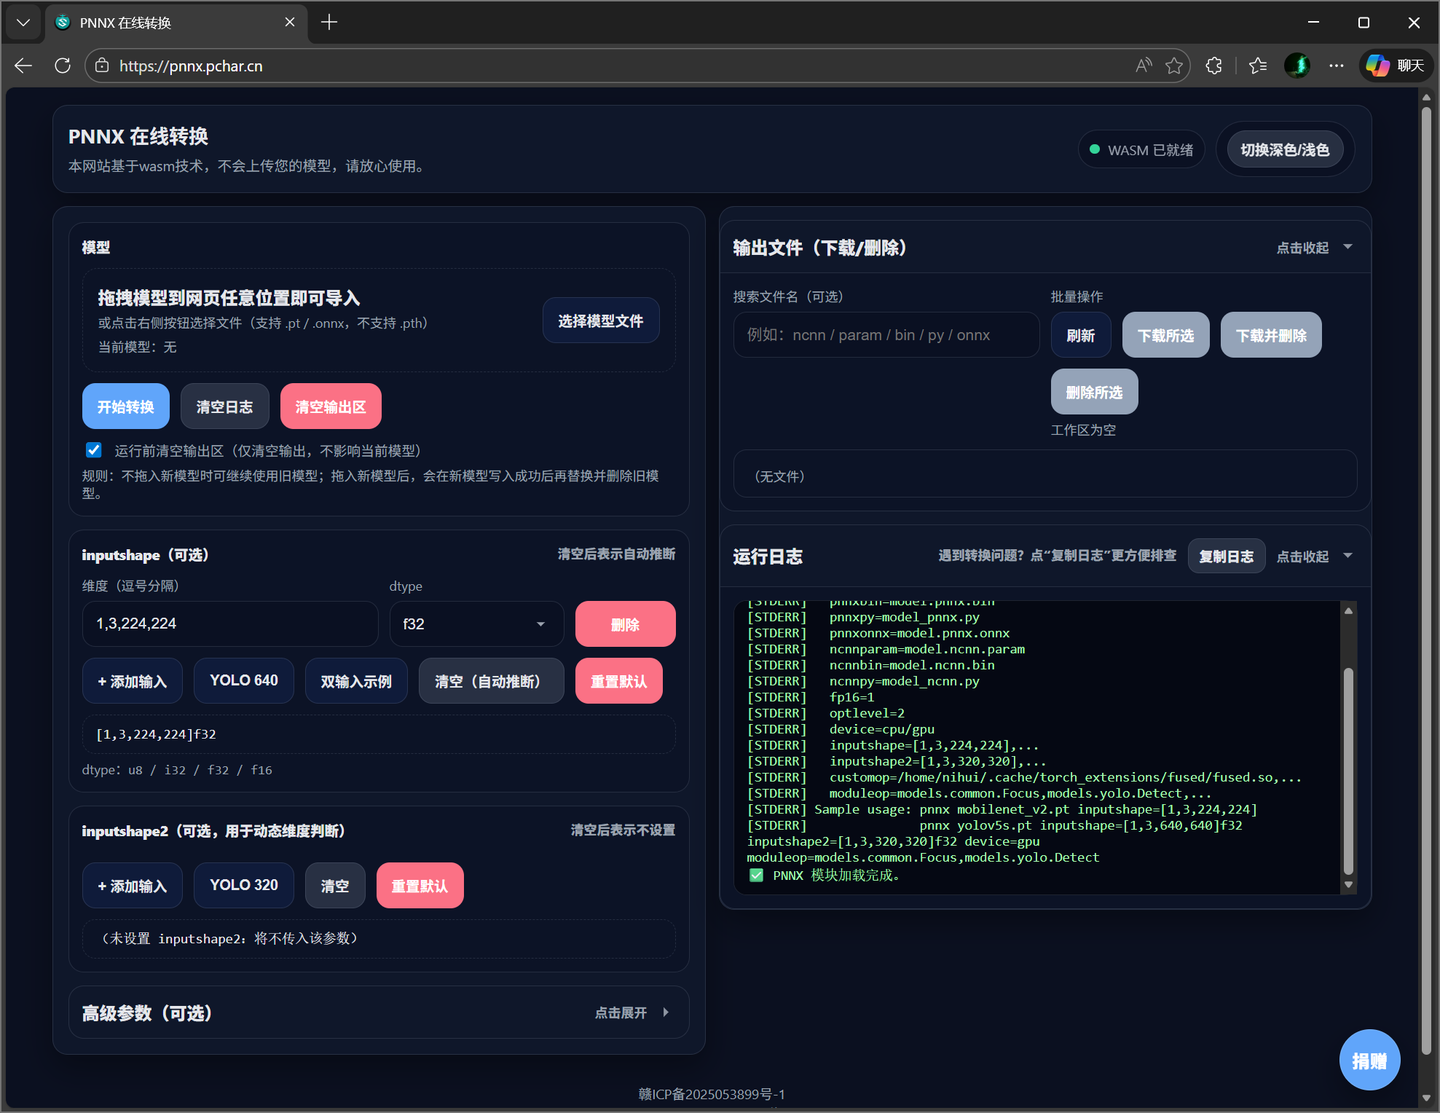
Task: Reload the page with the refresh icon
Action: pyautogui.click(x=63, y=66)
